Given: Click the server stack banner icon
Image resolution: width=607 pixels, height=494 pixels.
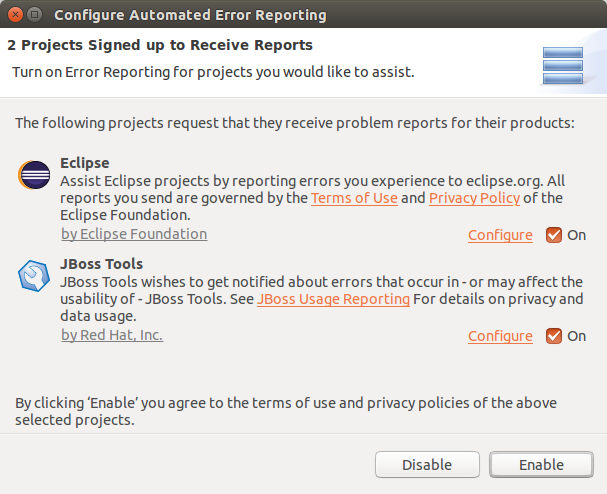Looking at the screenshot, I should coord(561,65).
